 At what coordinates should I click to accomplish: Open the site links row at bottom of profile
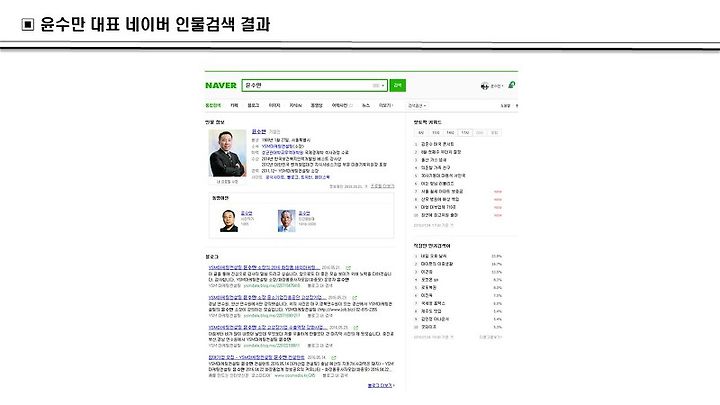click(296, 177)
